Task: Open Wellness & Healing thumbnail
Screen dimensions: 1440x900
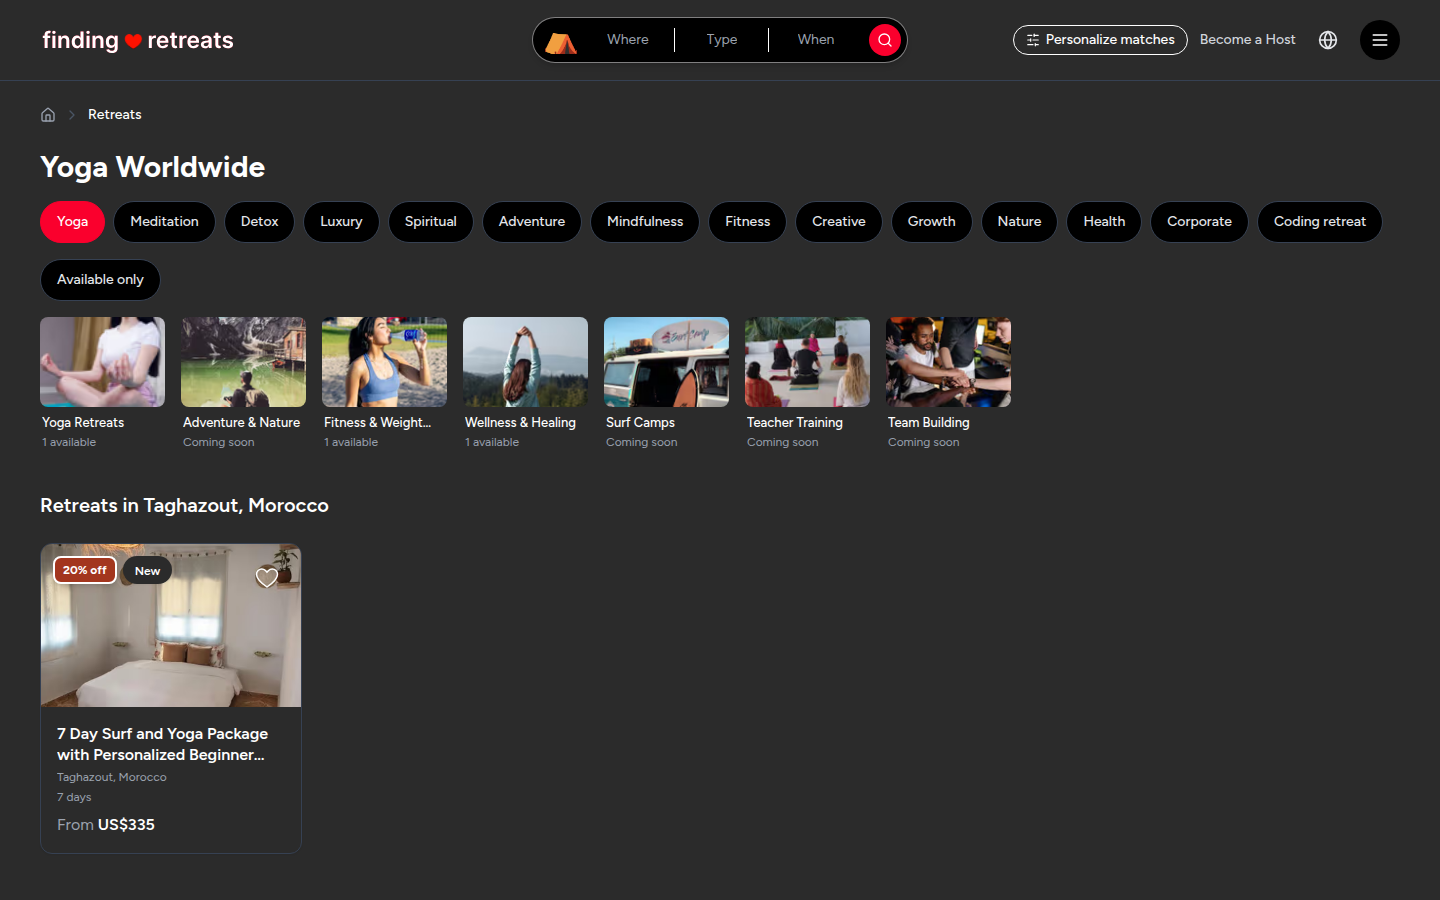Action: coord(525,362)
